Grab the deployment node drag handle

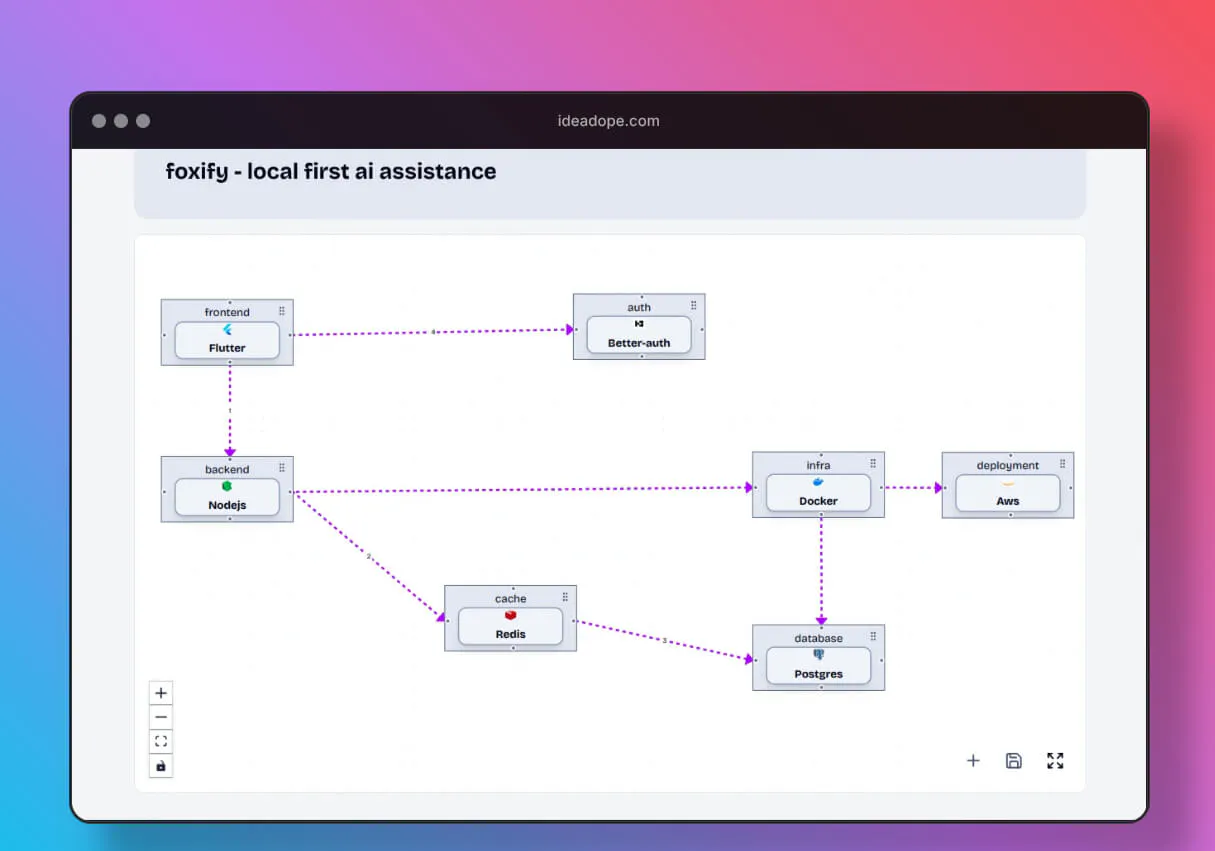tap(1062, 464)
